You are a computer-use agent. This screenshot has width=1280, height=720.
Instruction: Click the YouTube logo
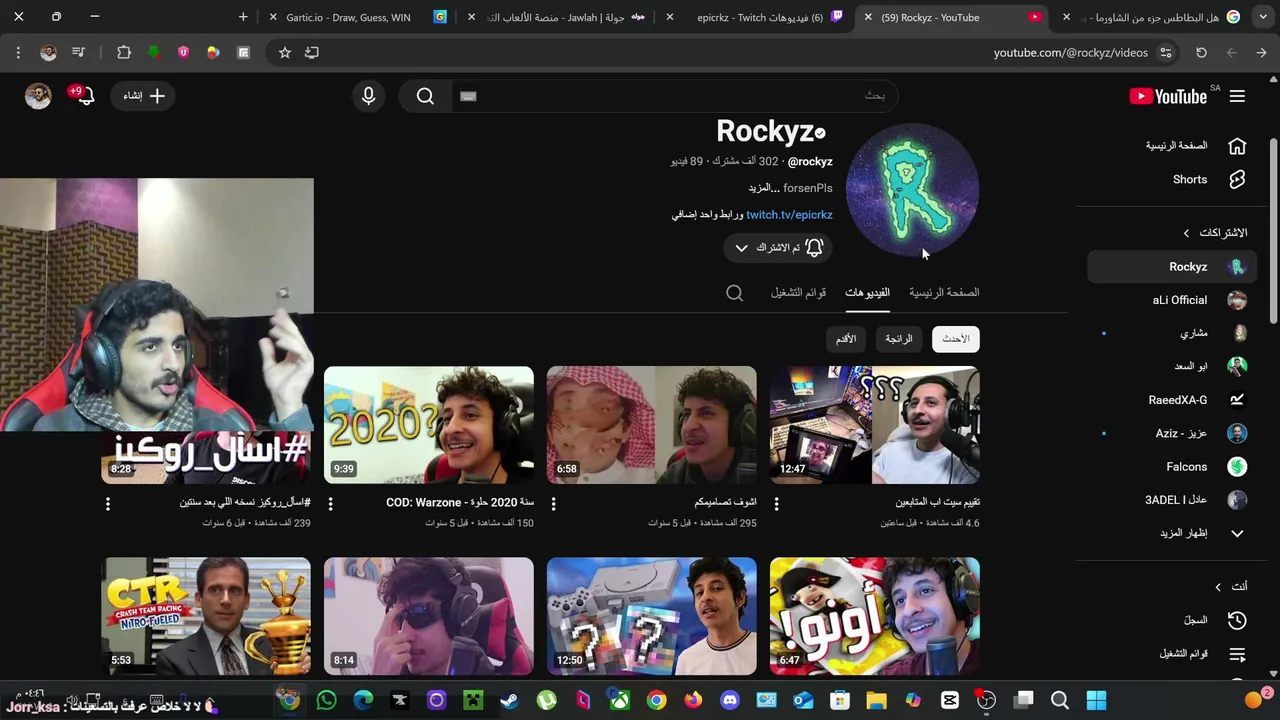[1168, 96]
